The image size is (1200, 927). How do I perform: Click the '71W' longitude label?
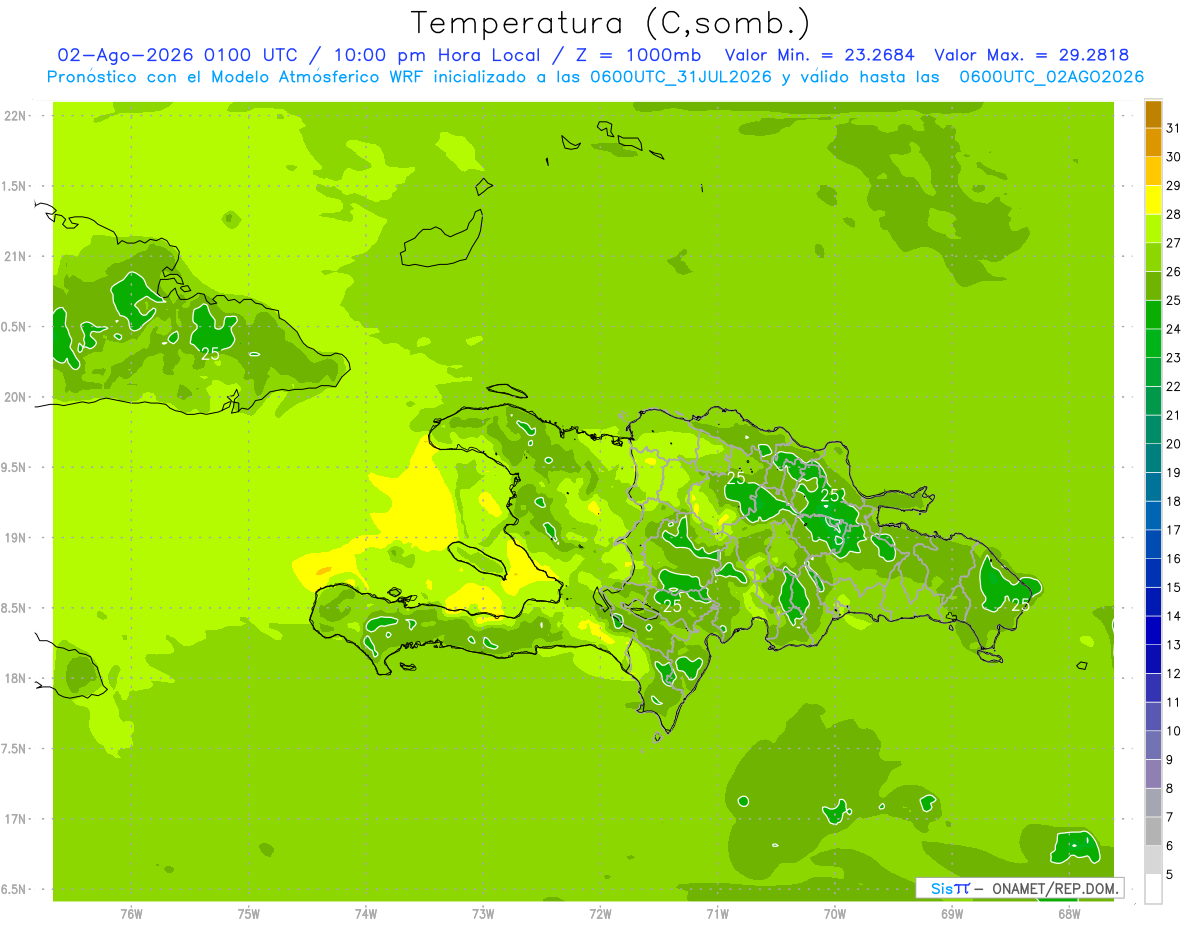[717, 914]
